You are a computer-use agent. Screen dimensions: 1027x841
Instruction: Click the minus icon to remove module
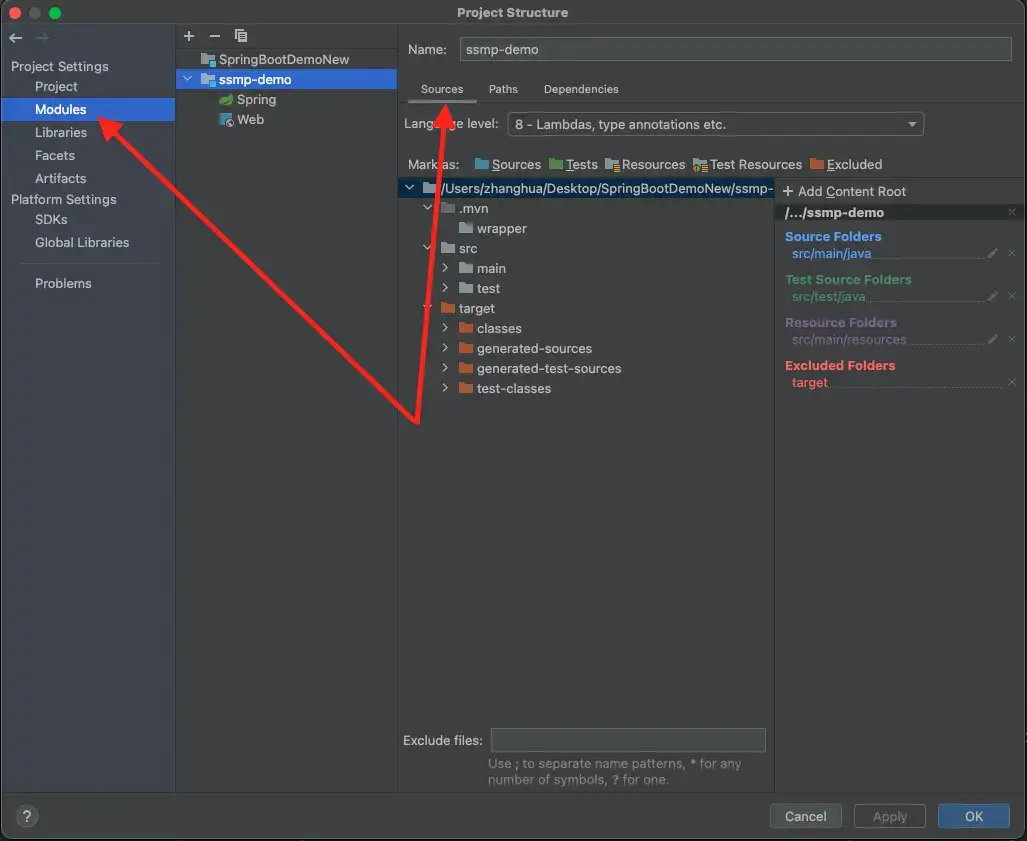(214, 36)
